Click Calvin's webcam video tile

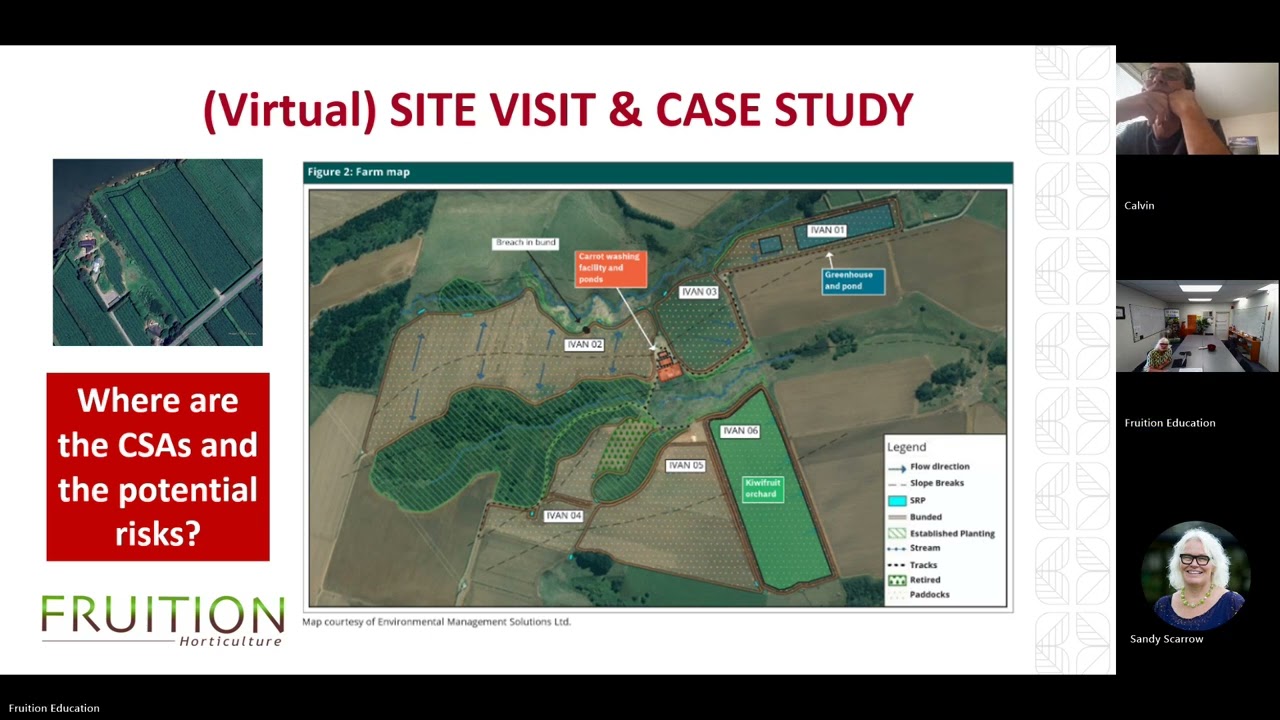pyautogui.click(x=1197, y=108)
